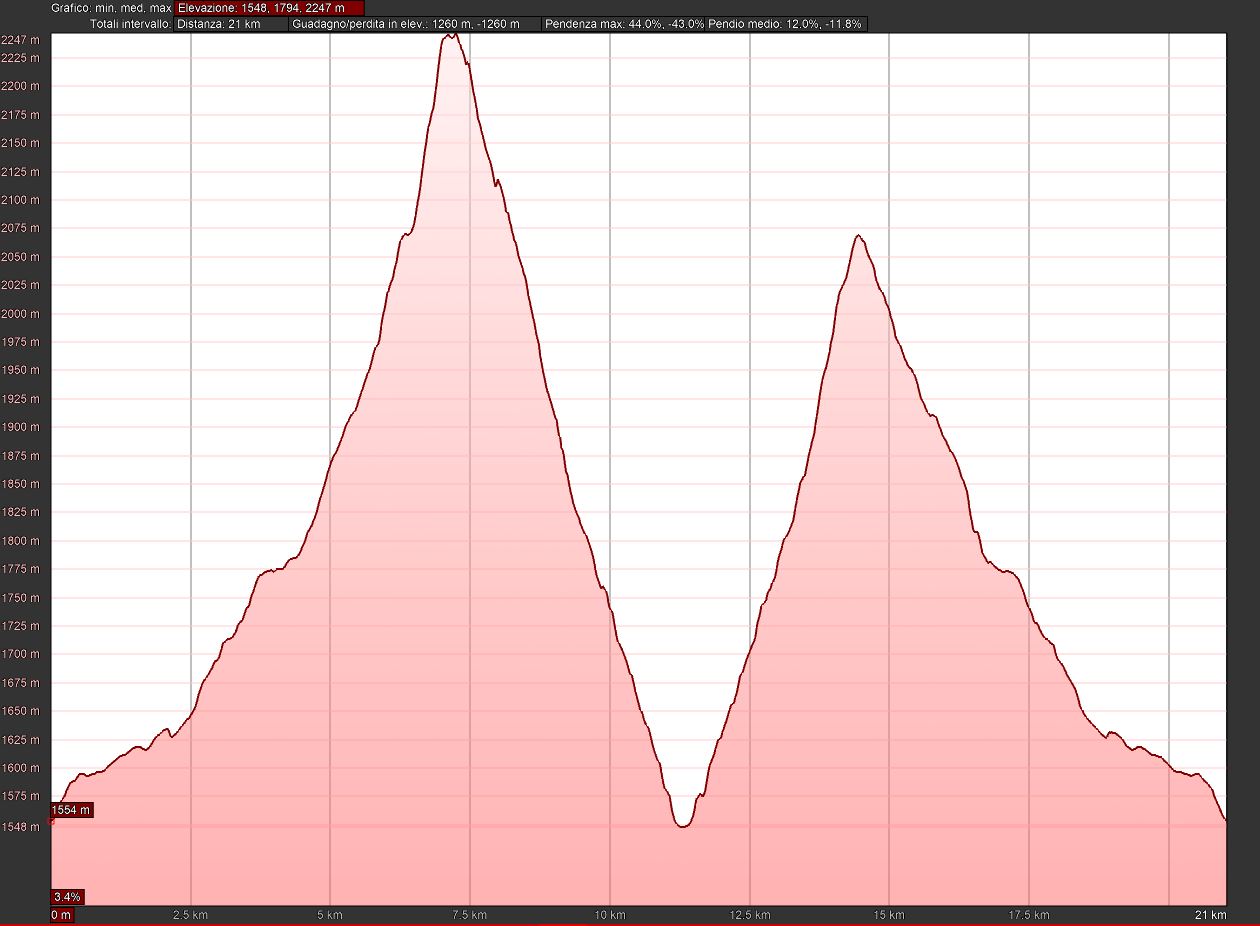Click the 2.5 km distance axis label
Viewport: 1260px width, 926px height.
point(190,915)
